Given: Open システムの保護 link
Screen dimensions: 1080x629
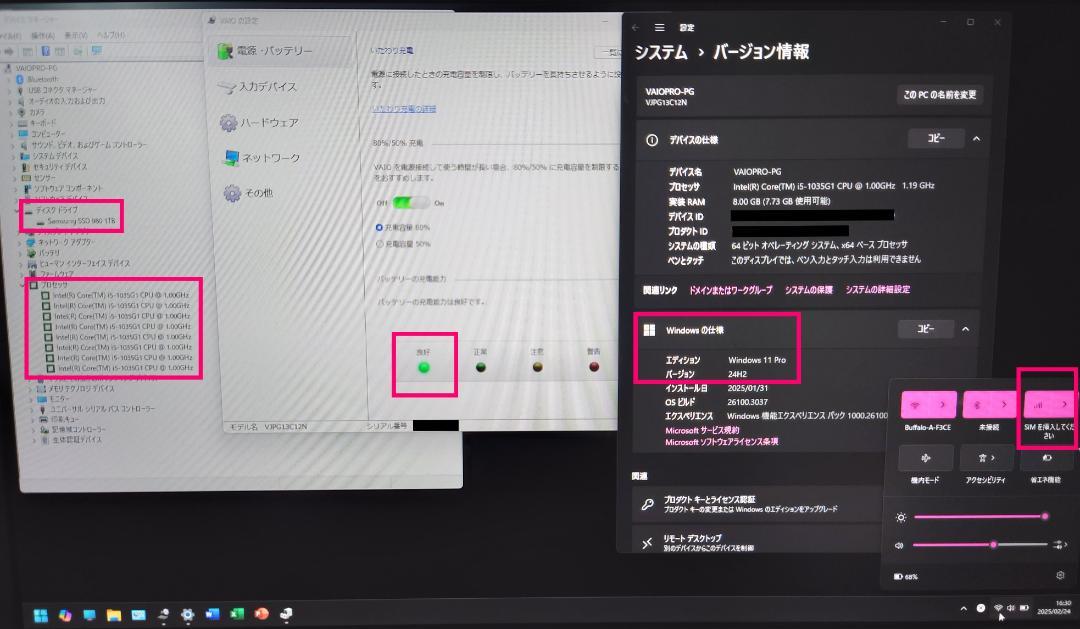Looking at the screenshot, I should (809, 290).
